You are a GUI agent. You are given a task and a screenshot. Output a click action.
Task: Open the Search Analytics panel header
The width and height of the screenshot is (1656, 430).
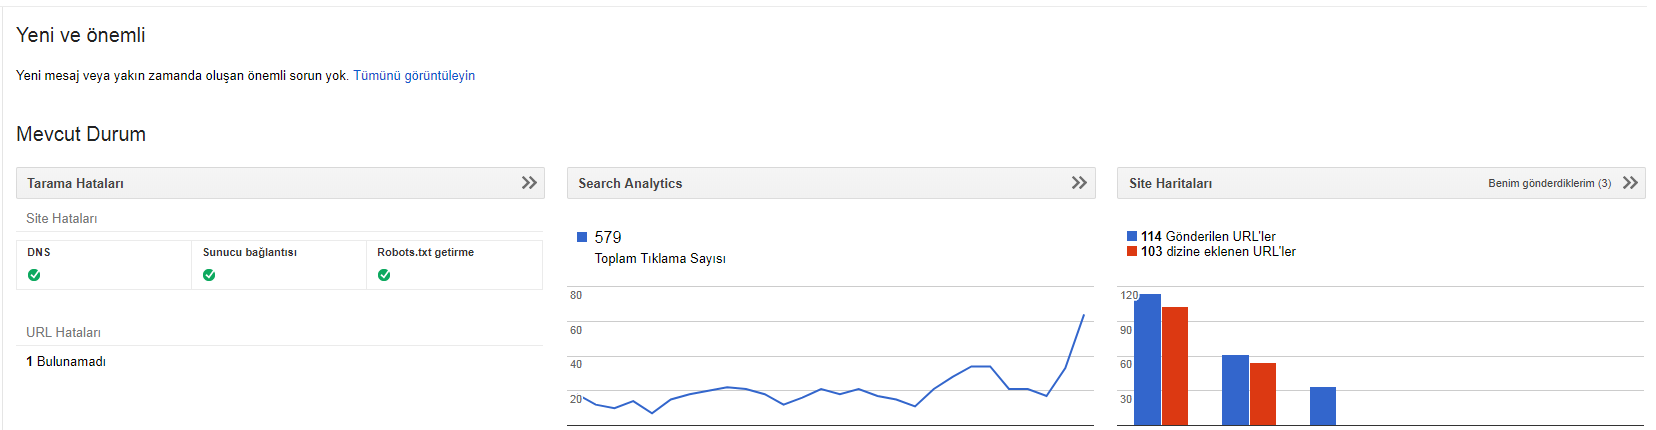(x=831, y=183)
